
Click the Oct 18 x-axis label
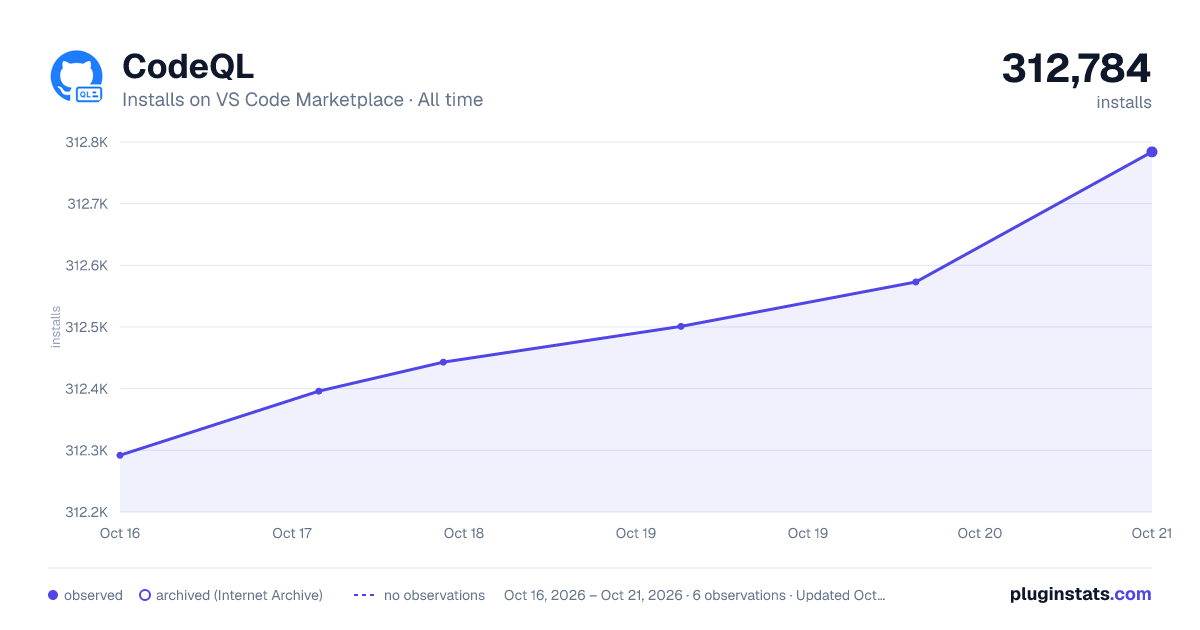click(464, 533)
